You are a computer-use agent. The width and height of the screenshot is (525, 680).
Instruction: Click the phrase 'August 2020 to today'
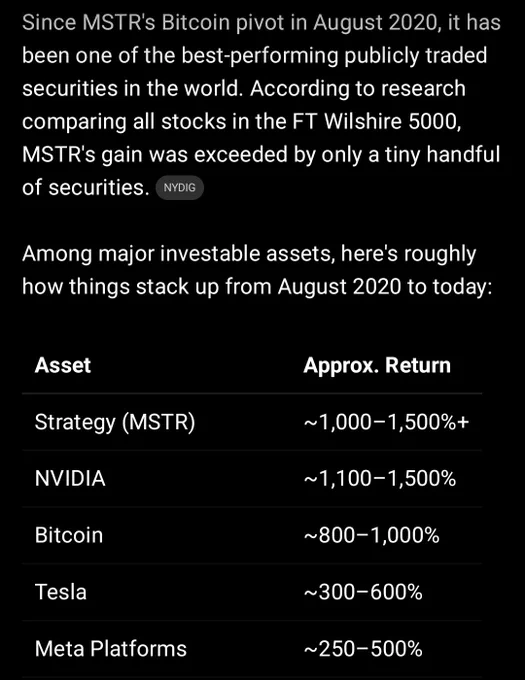point(383,287)
